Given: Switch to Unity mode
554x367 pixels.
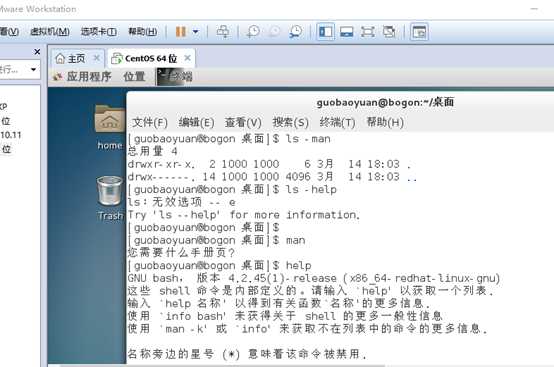Looking at the screenshot, I should [x=389, y=32].
